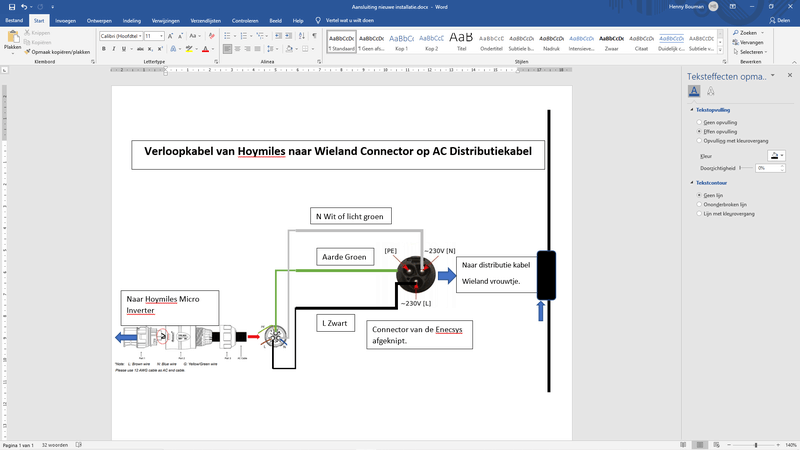Apply underline formatting
Viewport: 800px width, 450px height.
(124, 49)
